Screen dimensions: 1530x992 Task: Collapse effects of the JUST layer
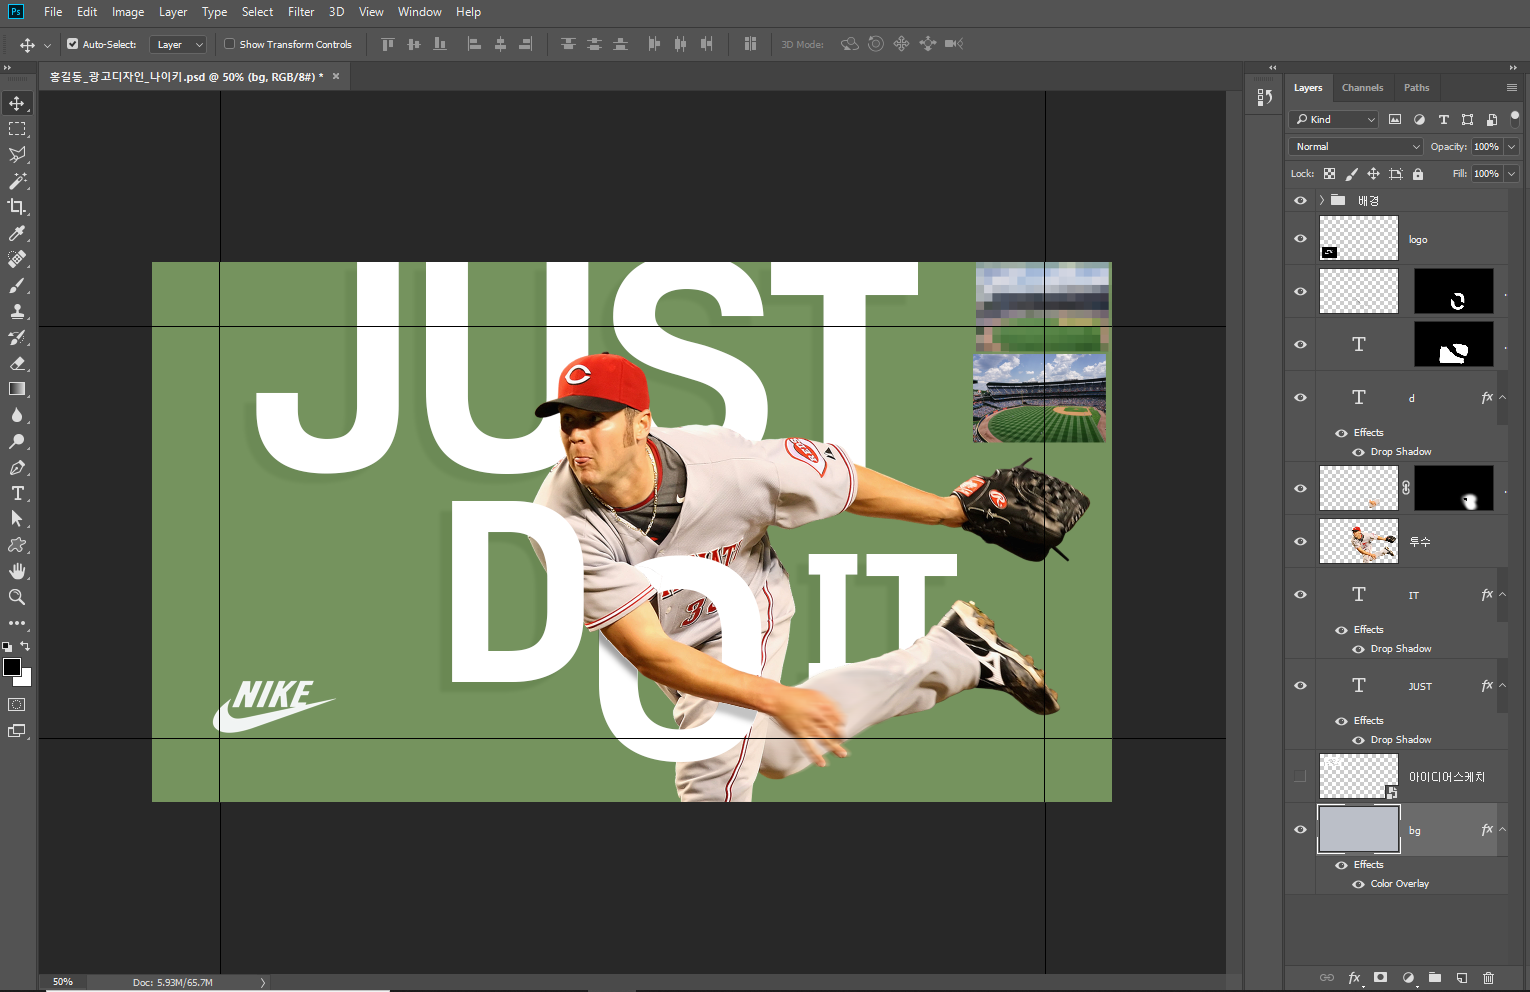[x=1503, y=685]
